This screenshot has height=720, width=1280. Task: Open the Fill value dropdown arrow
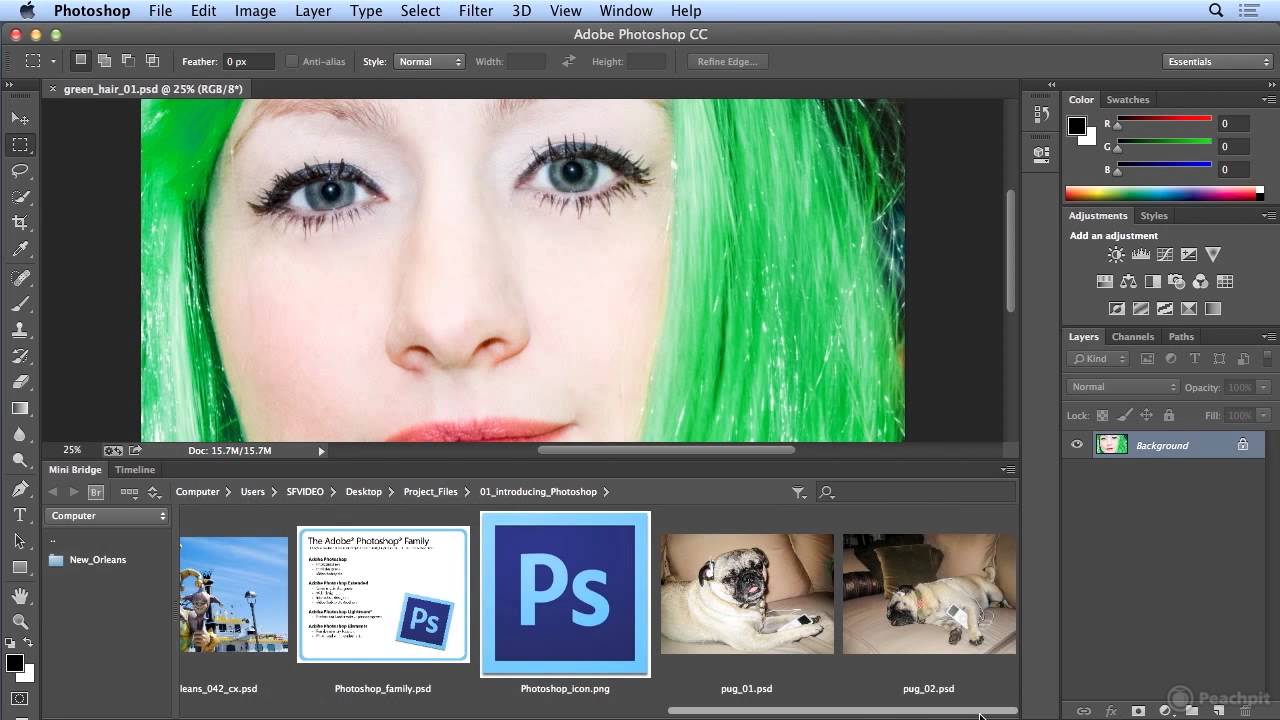(1264, 415)
